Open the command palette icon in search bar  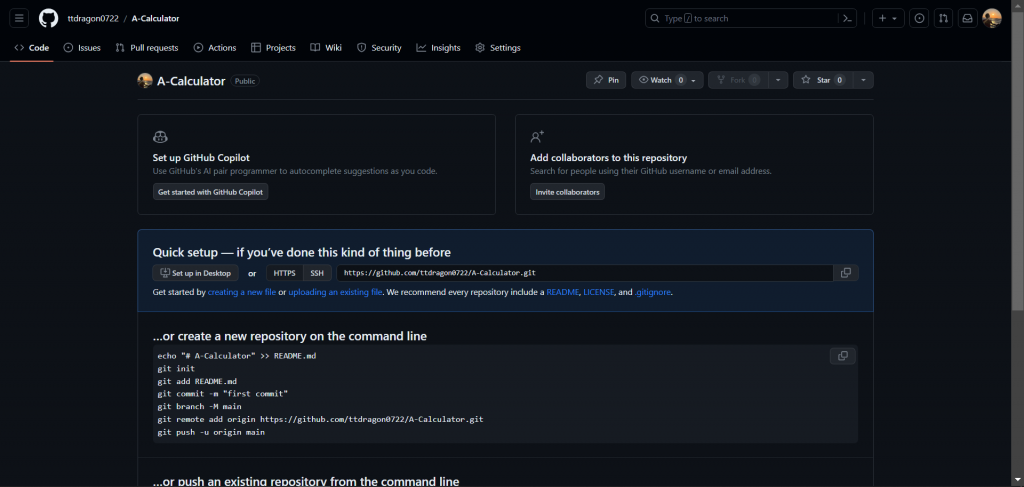(847, 18)
